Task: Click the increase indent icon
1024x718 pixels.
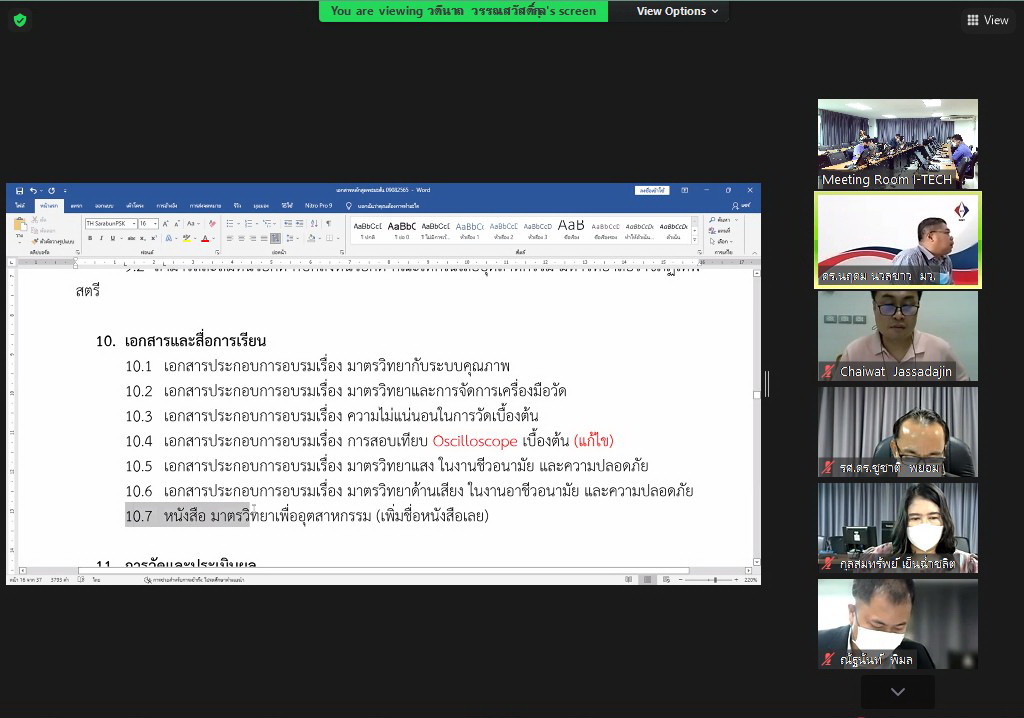Action: 299,223
